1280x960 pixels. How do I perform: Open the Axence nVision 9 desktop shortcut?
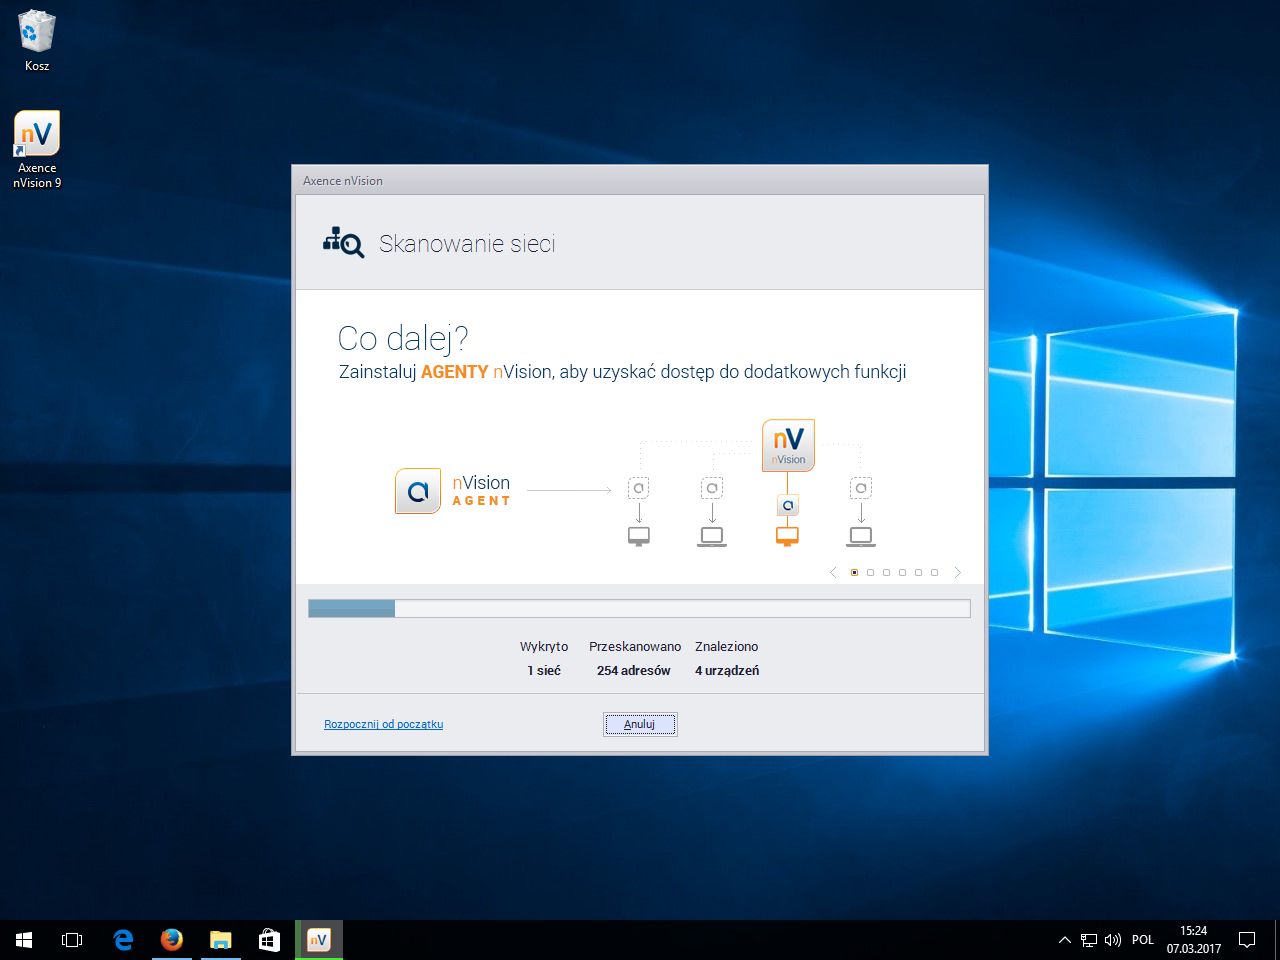tap(37, 149)
